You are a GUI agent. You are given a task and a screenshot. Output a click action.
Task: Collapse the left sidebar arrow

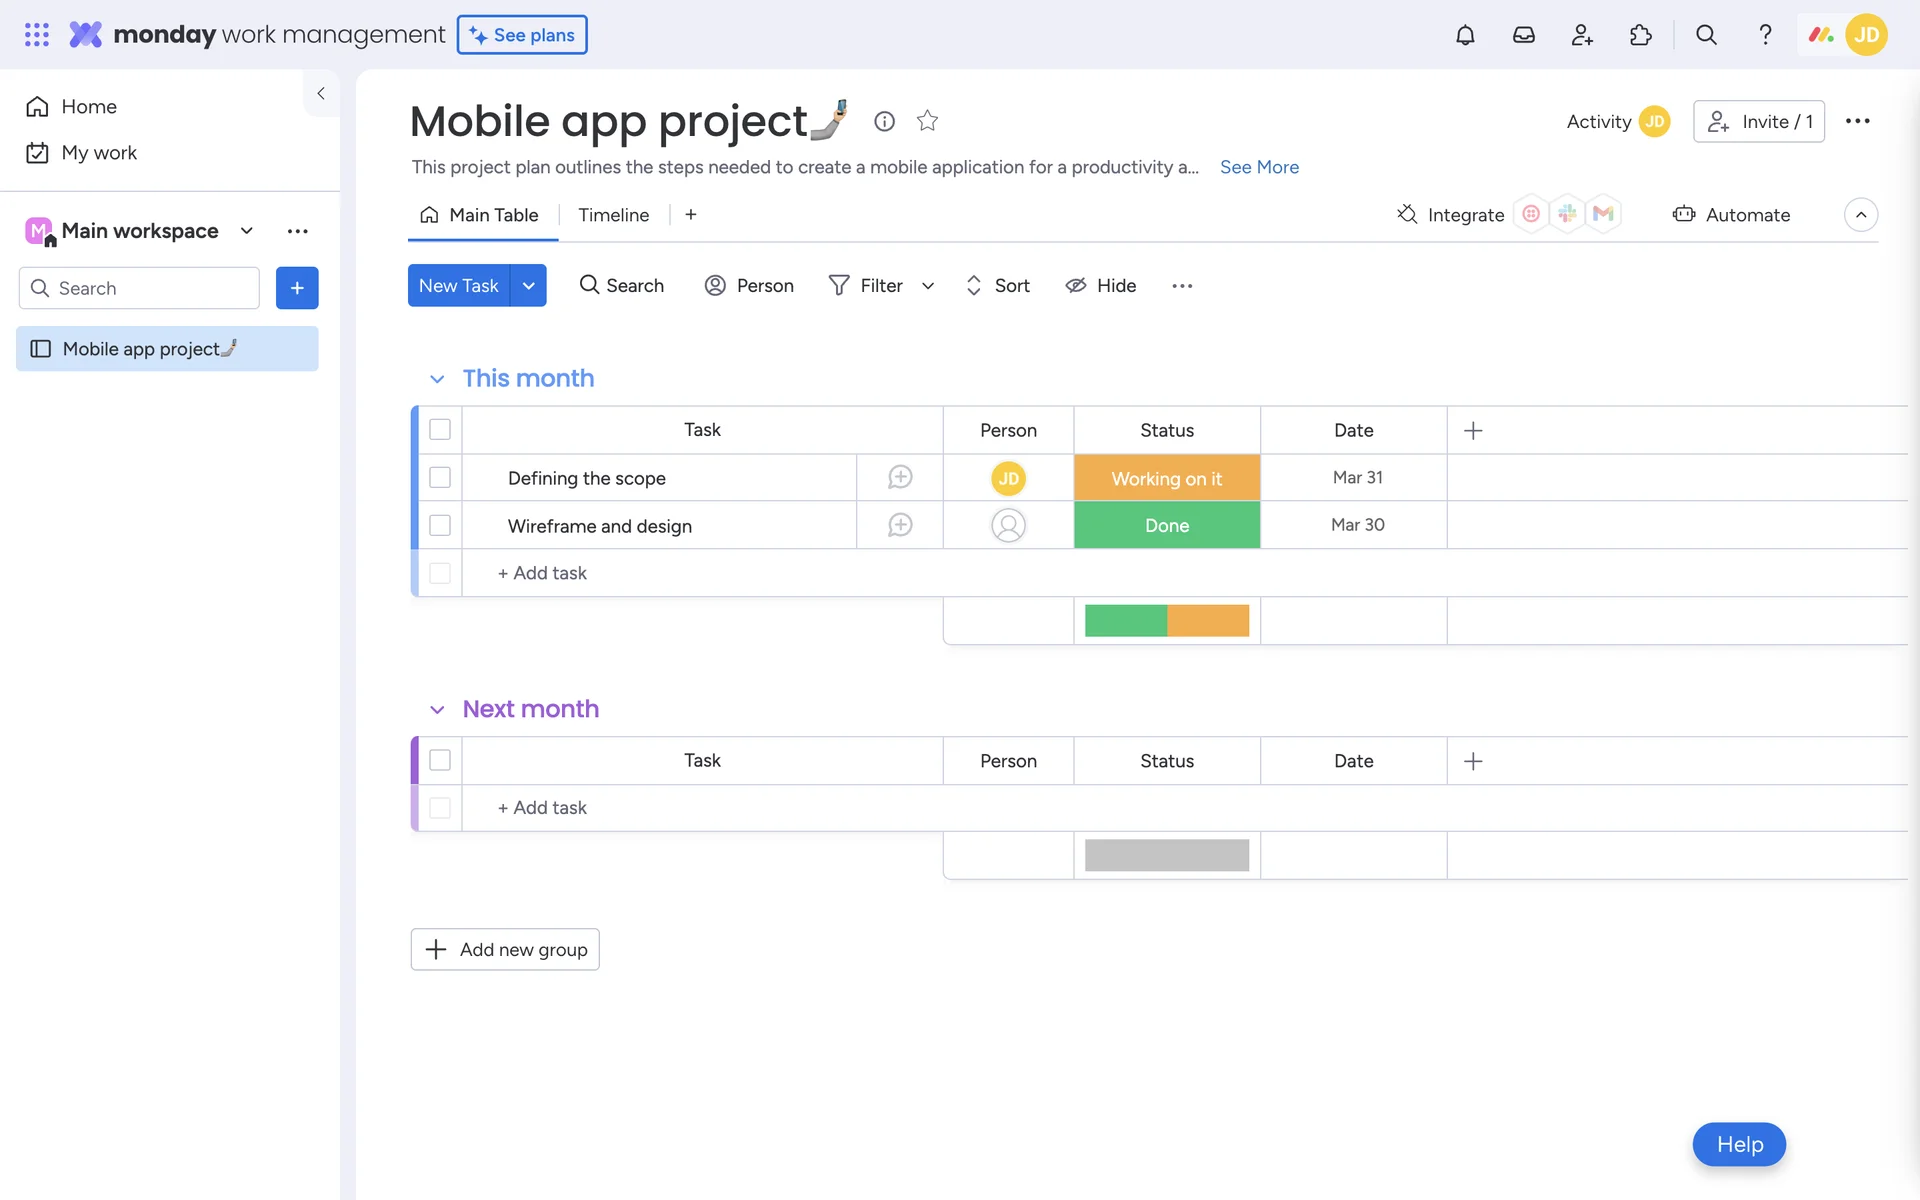pyautogui.click(x=321, y=93)
